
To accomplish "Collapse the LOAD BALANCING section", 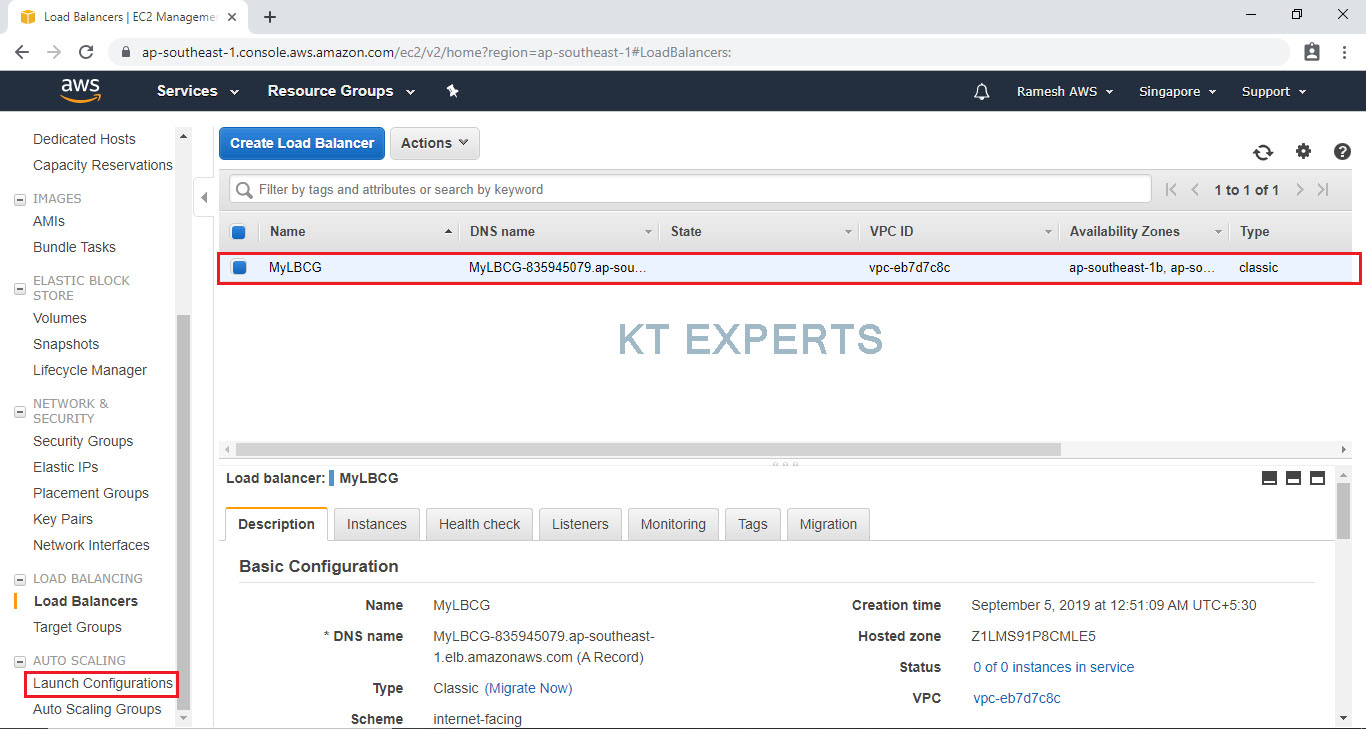I will 20,580.
